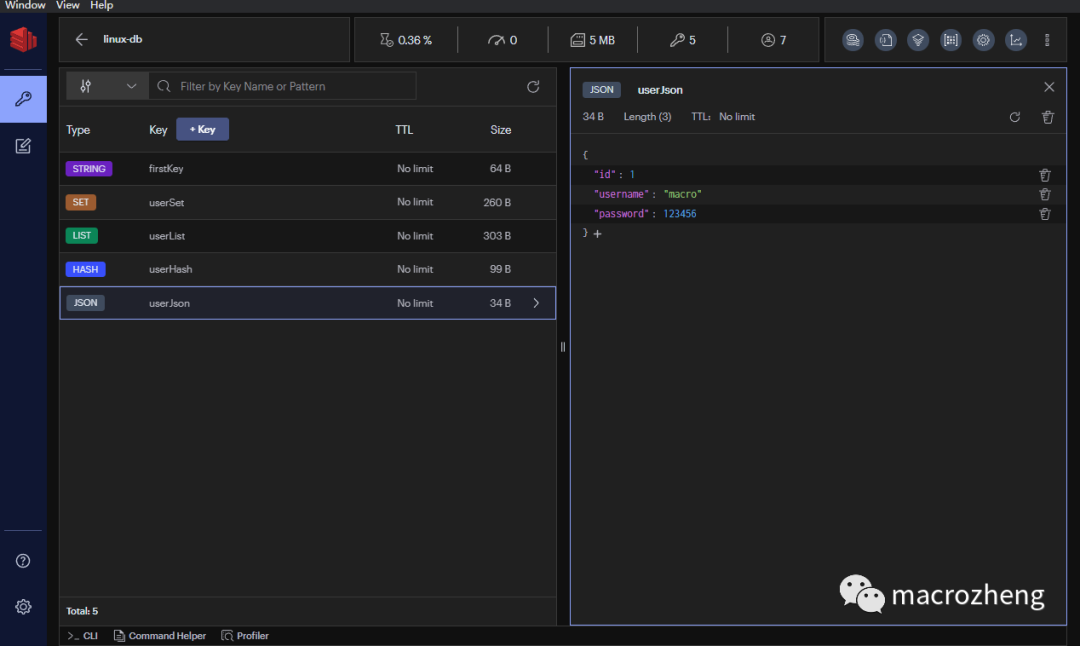Edit the "macro" username value

(x=683, y=194)
